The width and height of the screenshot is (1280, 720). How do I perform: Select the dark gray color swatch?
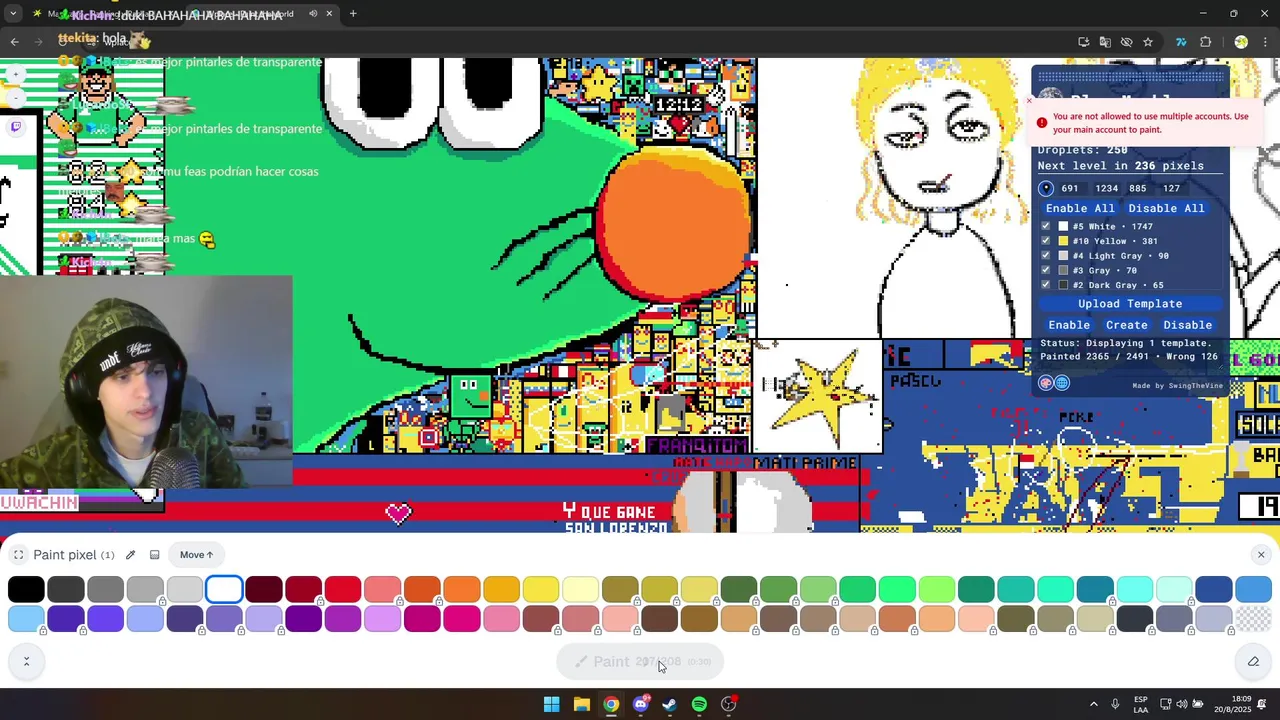tap(66, 590)
